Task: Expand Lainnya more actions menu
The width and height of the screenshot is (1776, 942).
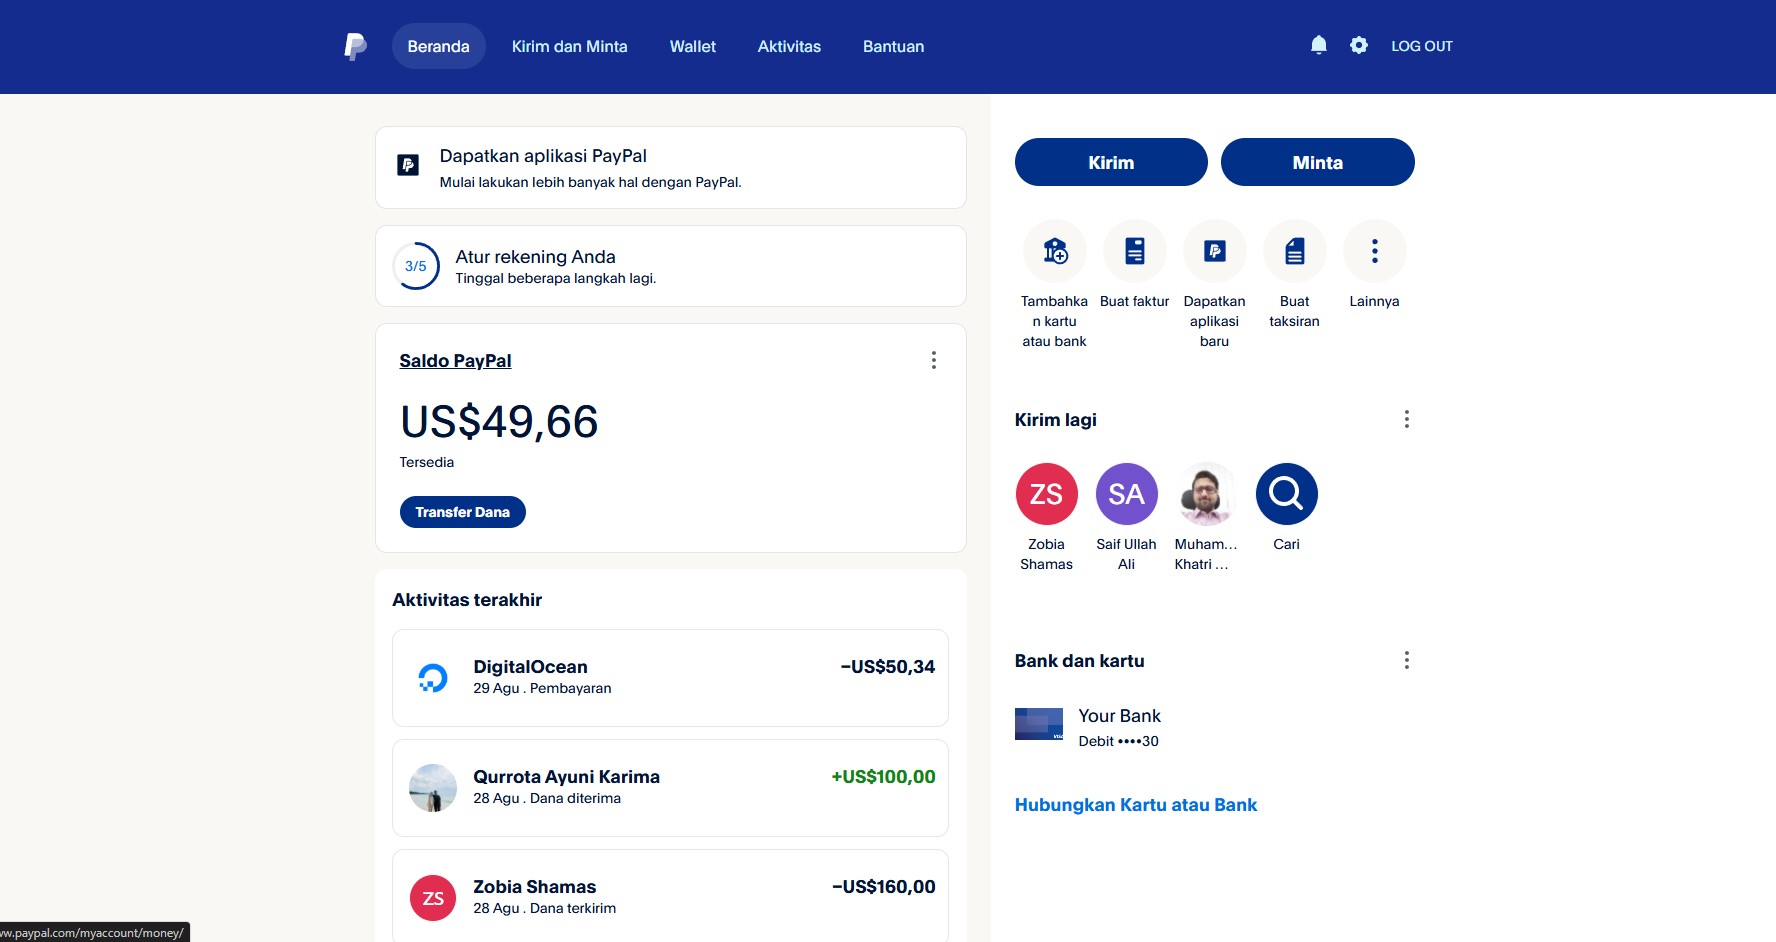Action: 1374,251
